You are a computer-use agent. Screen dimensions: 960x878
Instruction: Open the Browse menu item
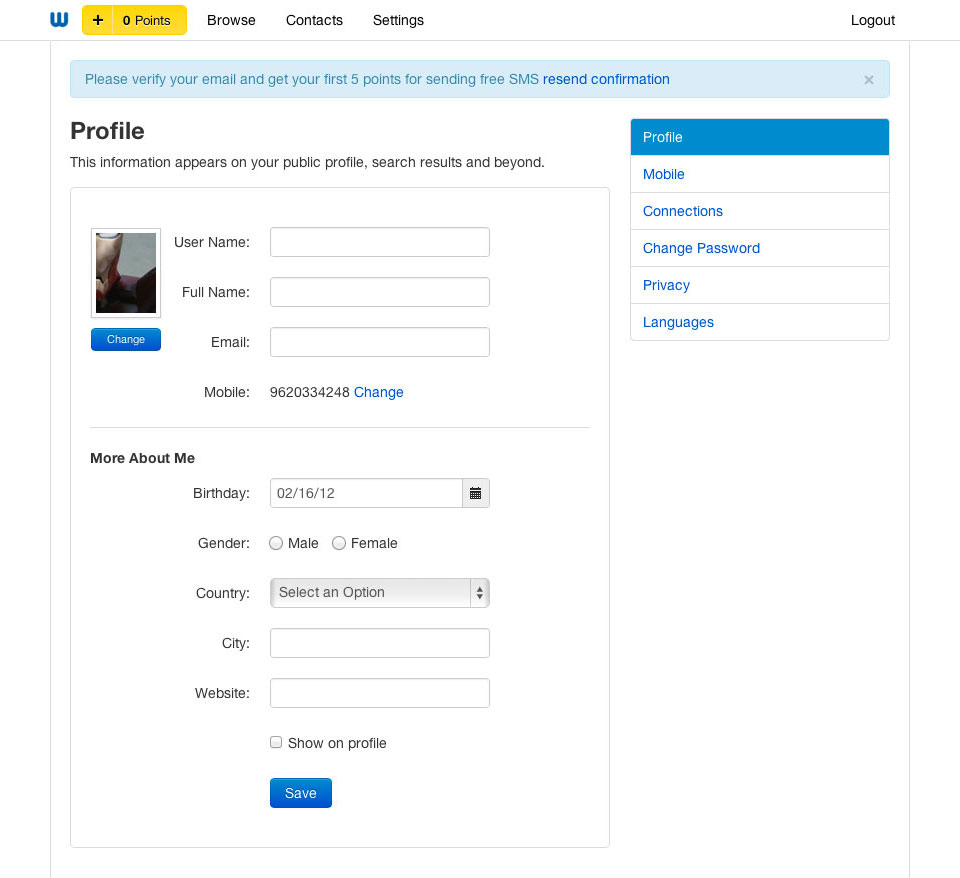(x=231, y=20)
